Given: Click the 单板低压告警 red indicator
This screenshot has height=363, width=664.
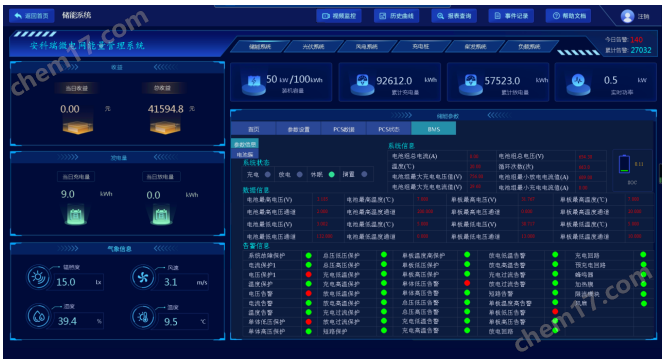Looking at the screenshot, I should click(x=555, y=312).
